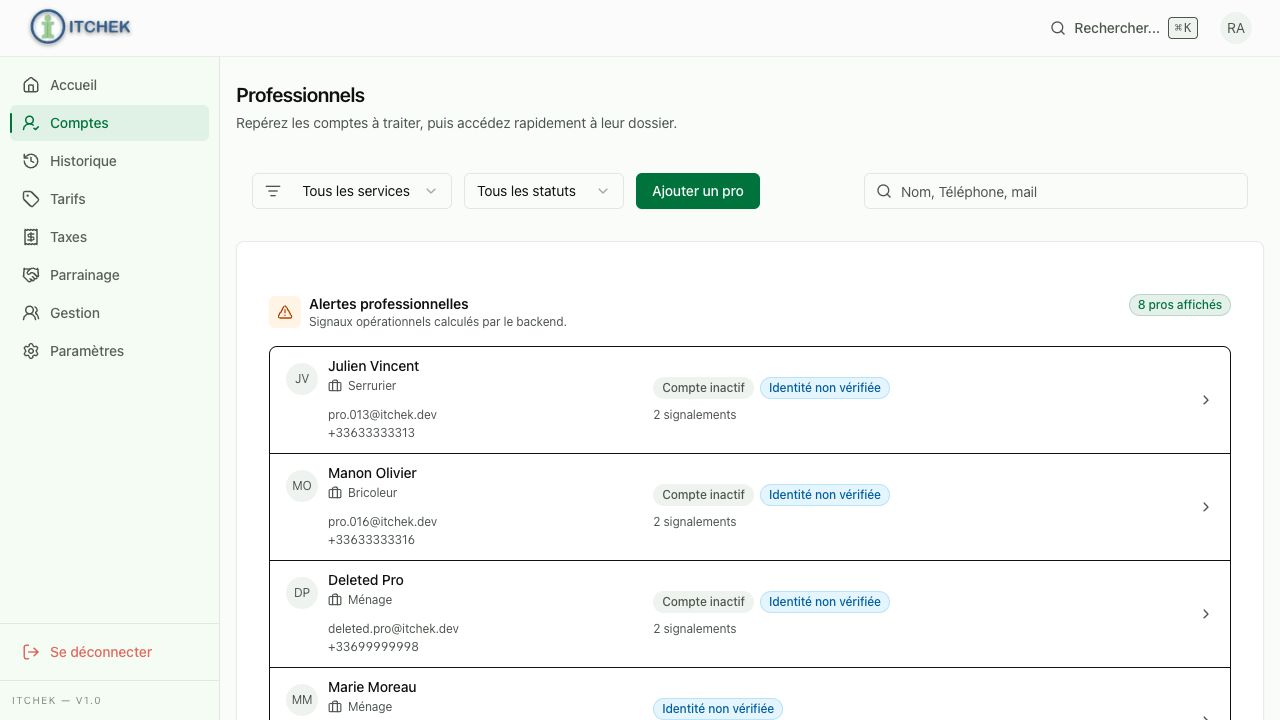This screenshot has height=720, width=1280.
Task: Click Compte inactif tag for Manon Olivier
Action: [x=704, y=495]
